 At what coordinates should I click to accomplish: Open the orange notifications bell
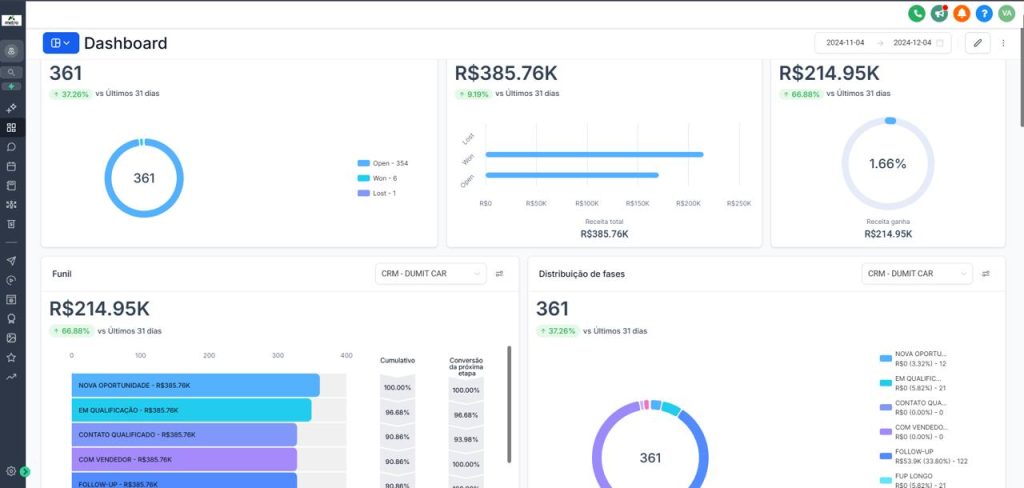click(961, 13)
